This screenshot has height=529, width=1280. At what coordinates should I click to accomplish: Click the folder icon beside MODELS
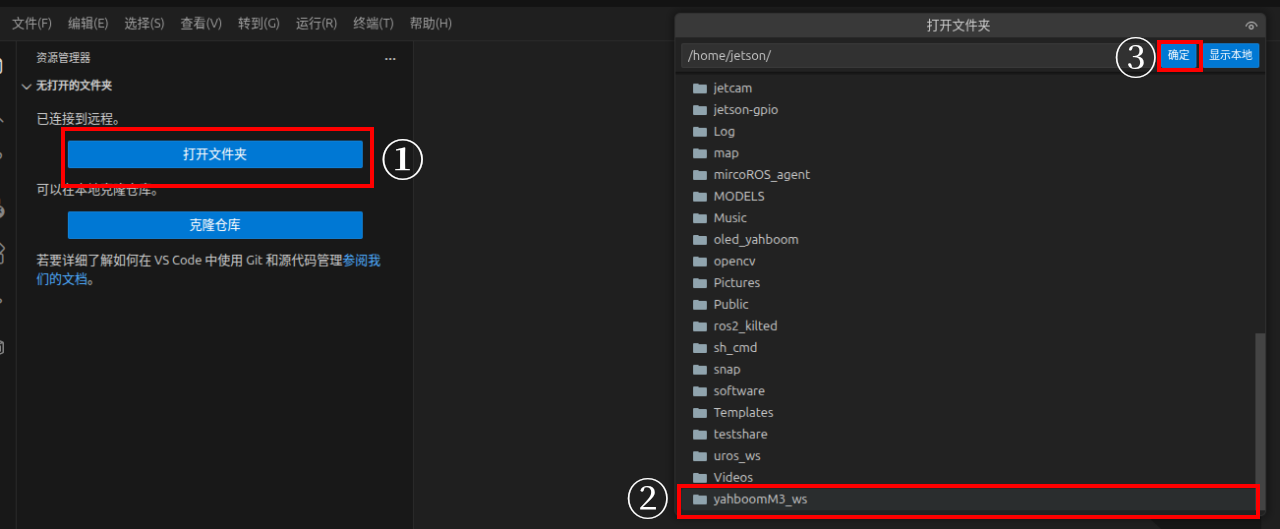click(700, 196)
